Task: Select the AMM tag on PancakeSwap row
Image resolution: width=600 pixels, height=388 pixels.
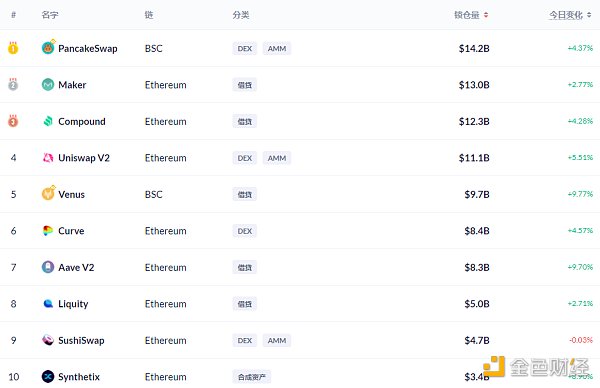Action: tap(277, 49)
